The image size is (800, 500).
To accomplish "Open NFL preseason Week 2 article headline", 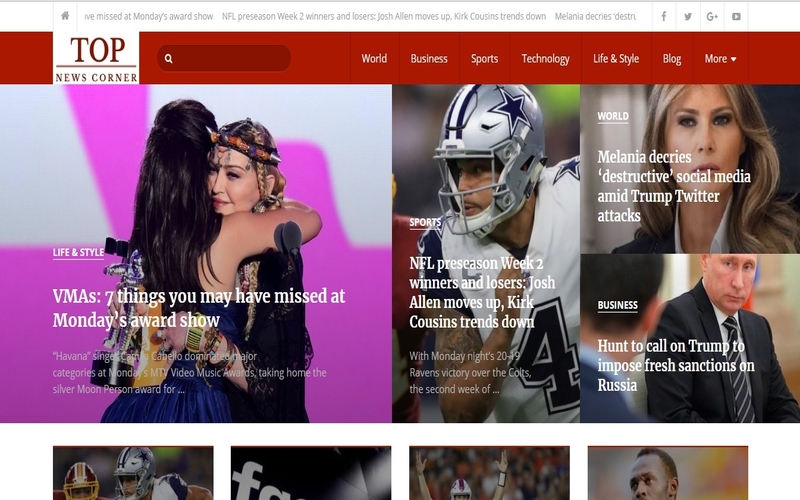I will (x=482, y=292).
